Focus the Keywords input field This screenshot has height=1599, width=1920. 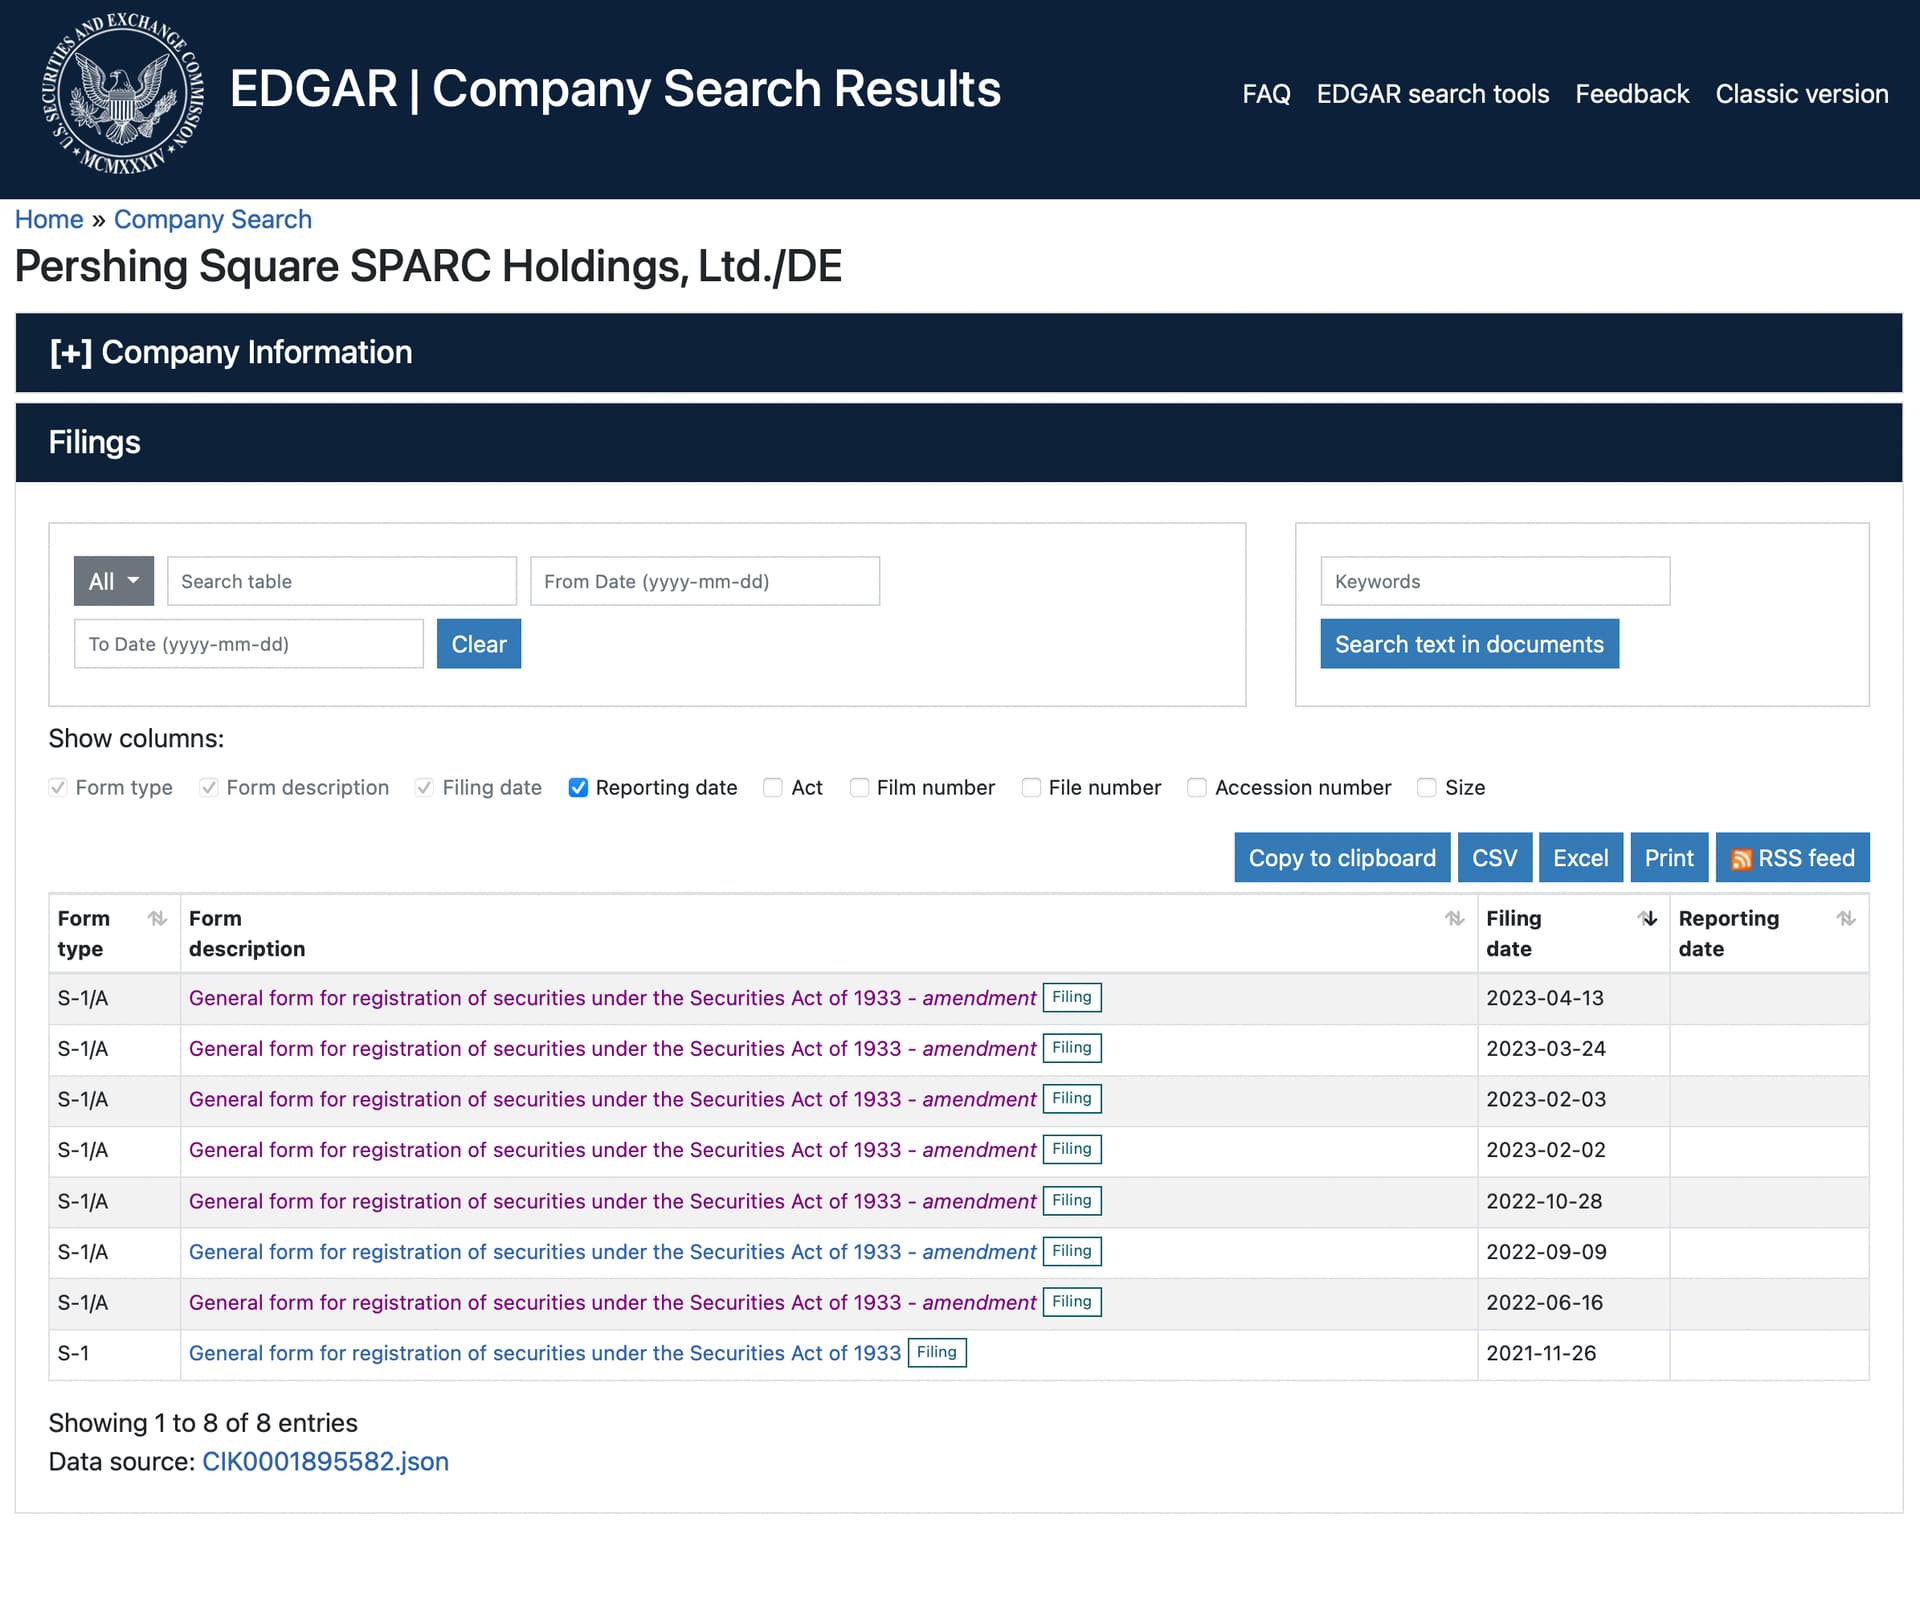click(x=1495, y=581)
